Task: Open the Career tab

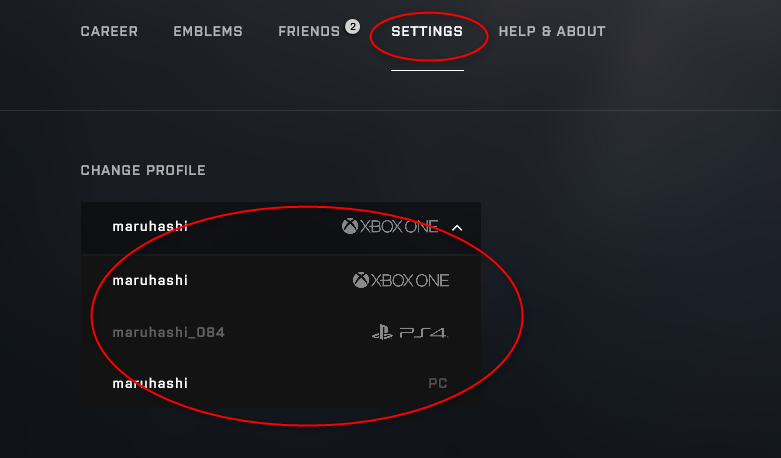Action: (x=109, y=31)
